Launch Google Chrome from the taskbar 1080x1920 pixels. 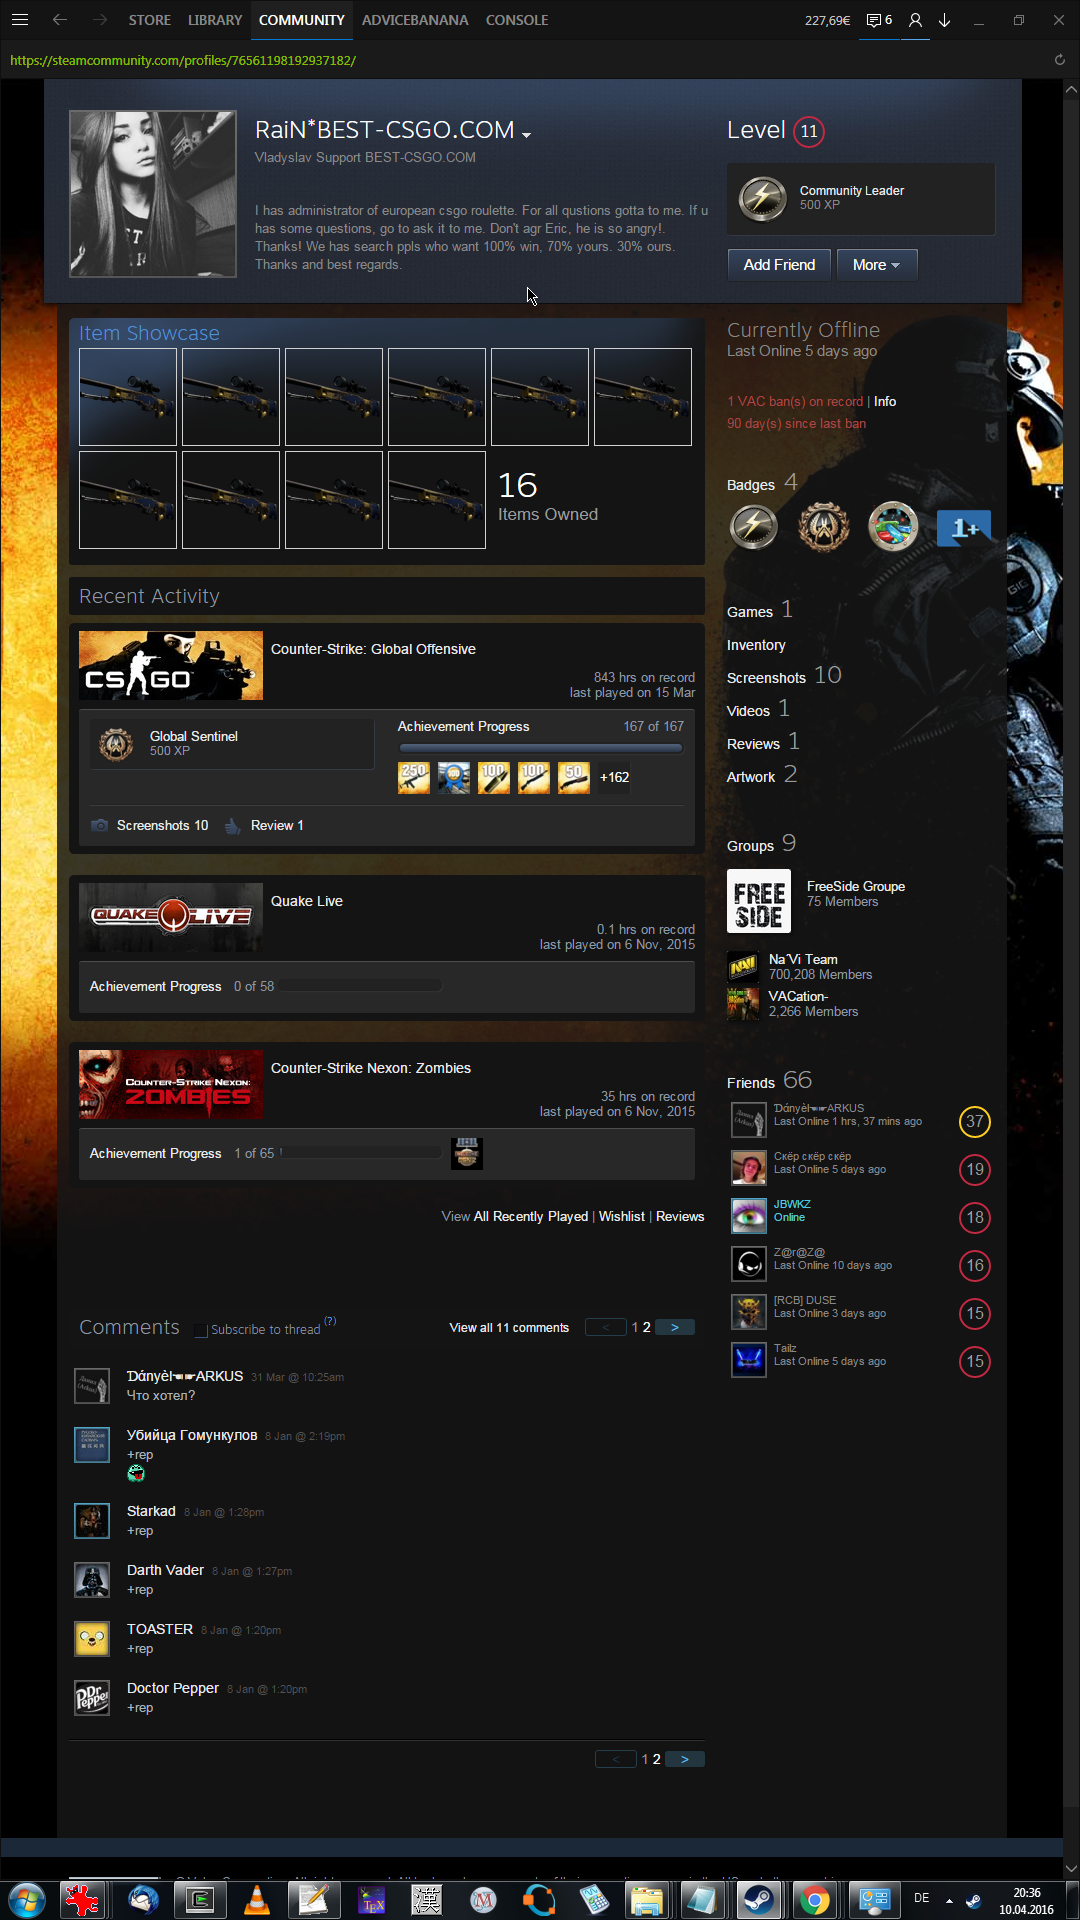click(x=815, y=1899)
